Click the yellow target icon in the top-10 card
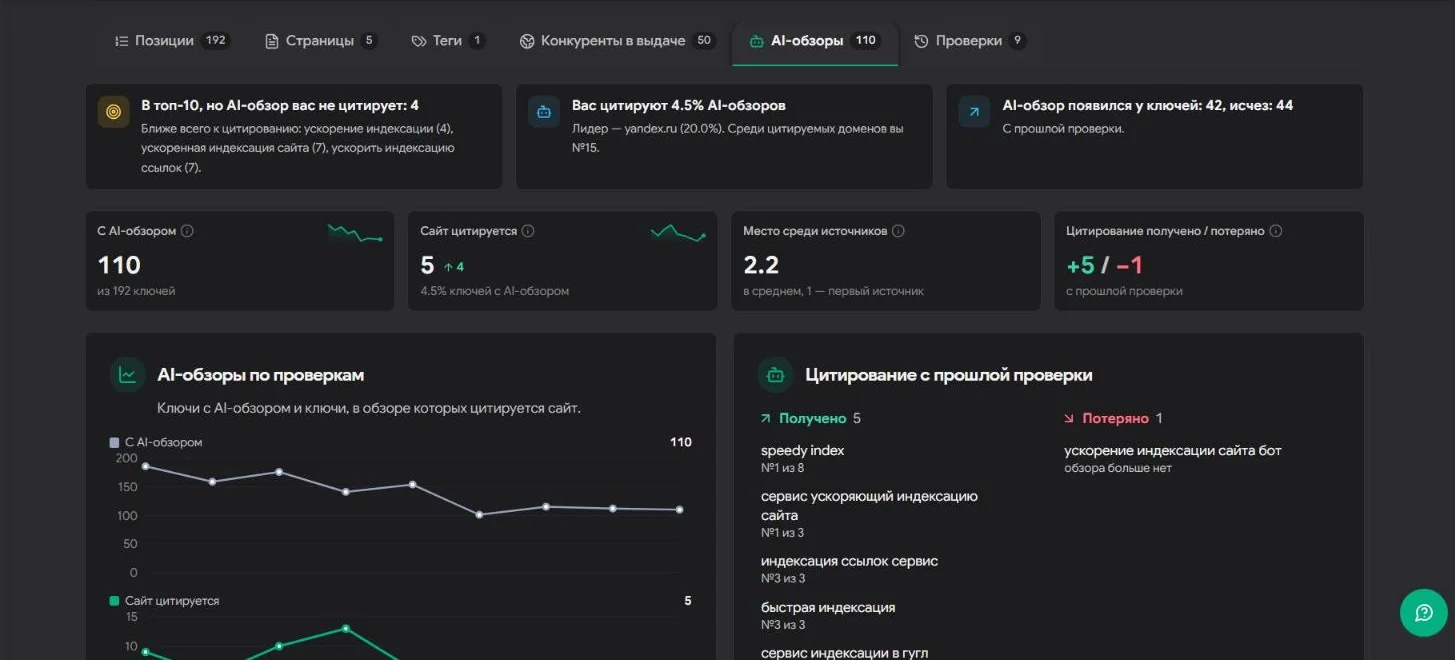This screenshot has width=1455, height=660. [114, 112]
